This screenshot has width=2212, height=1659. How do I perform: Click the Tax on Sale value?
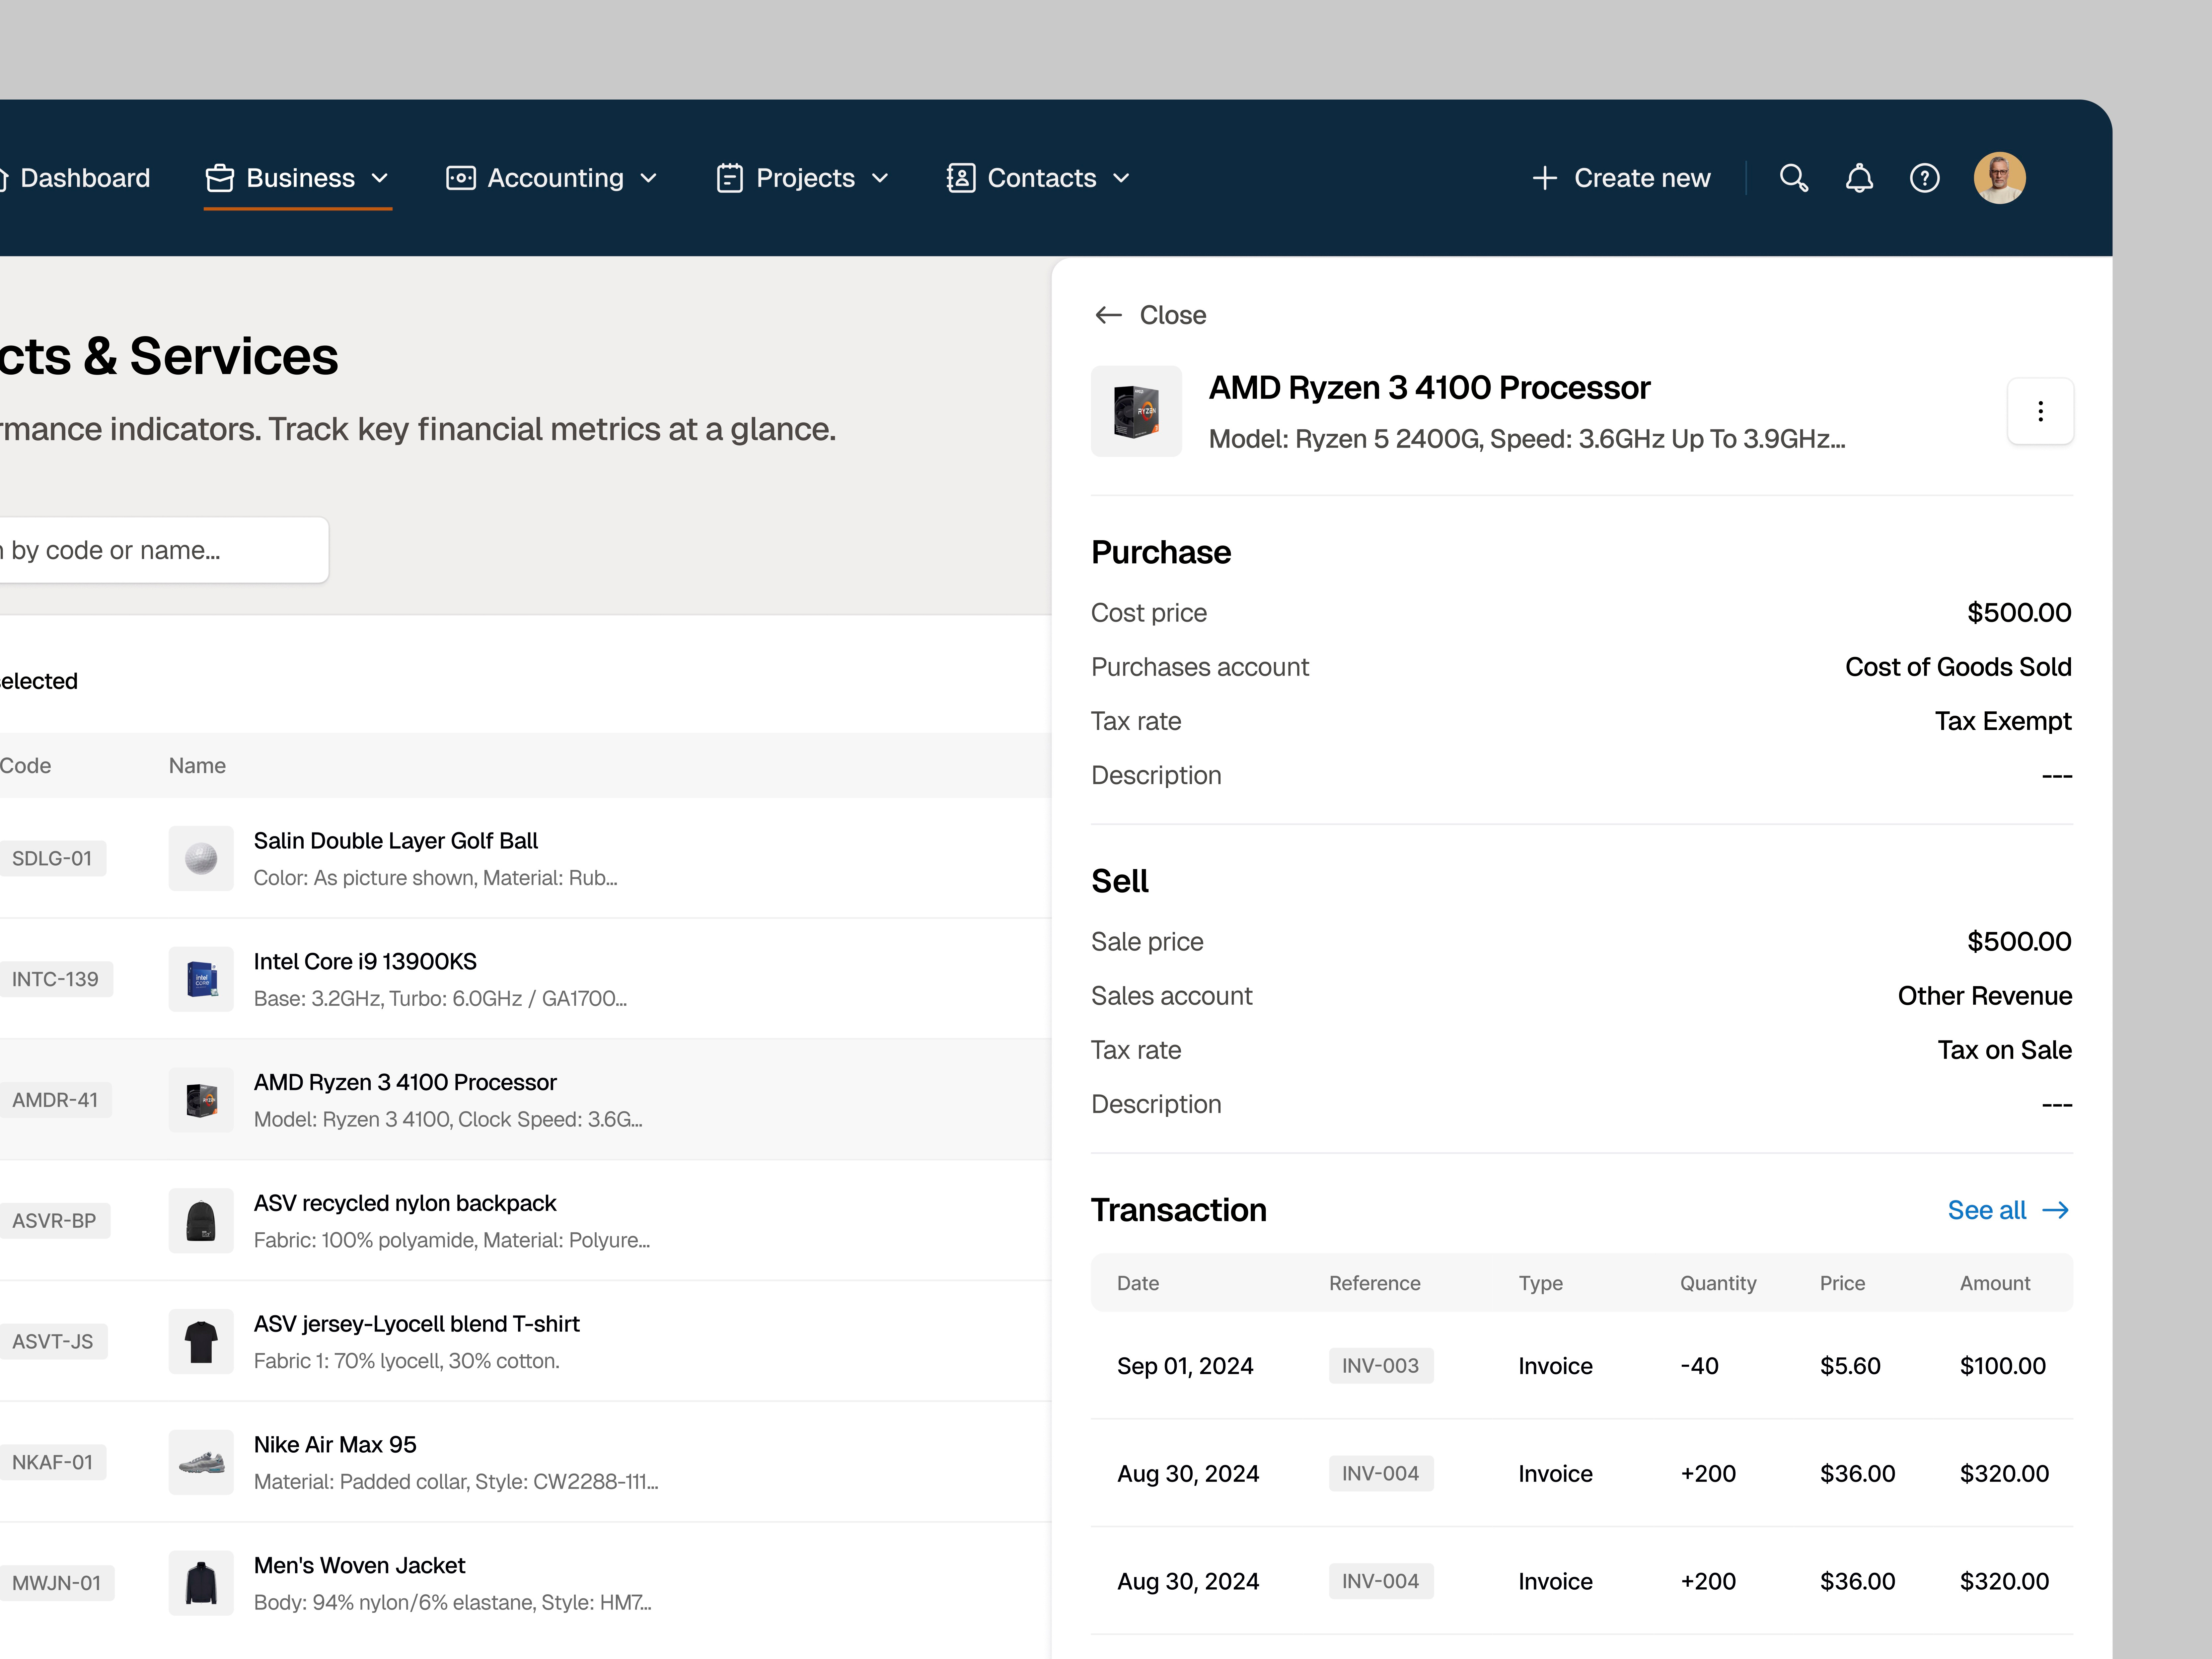2005,1050
